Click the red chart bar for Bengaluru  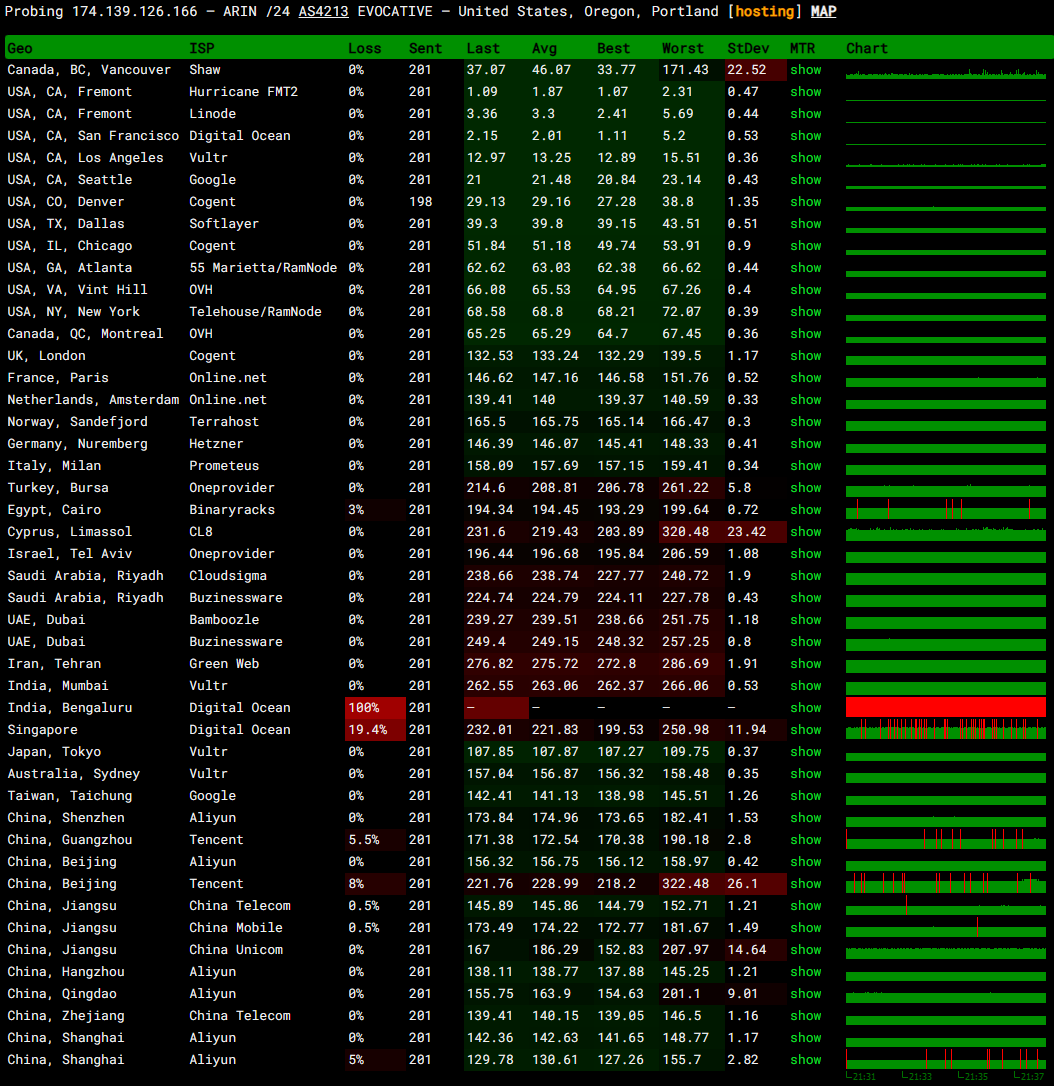point(945,707)
